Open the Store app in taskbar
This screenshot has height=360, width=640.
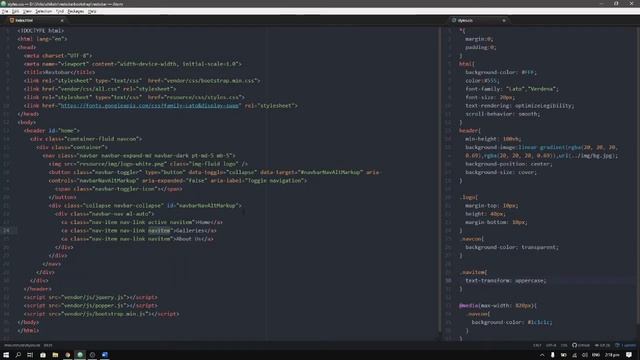[43, 355]
